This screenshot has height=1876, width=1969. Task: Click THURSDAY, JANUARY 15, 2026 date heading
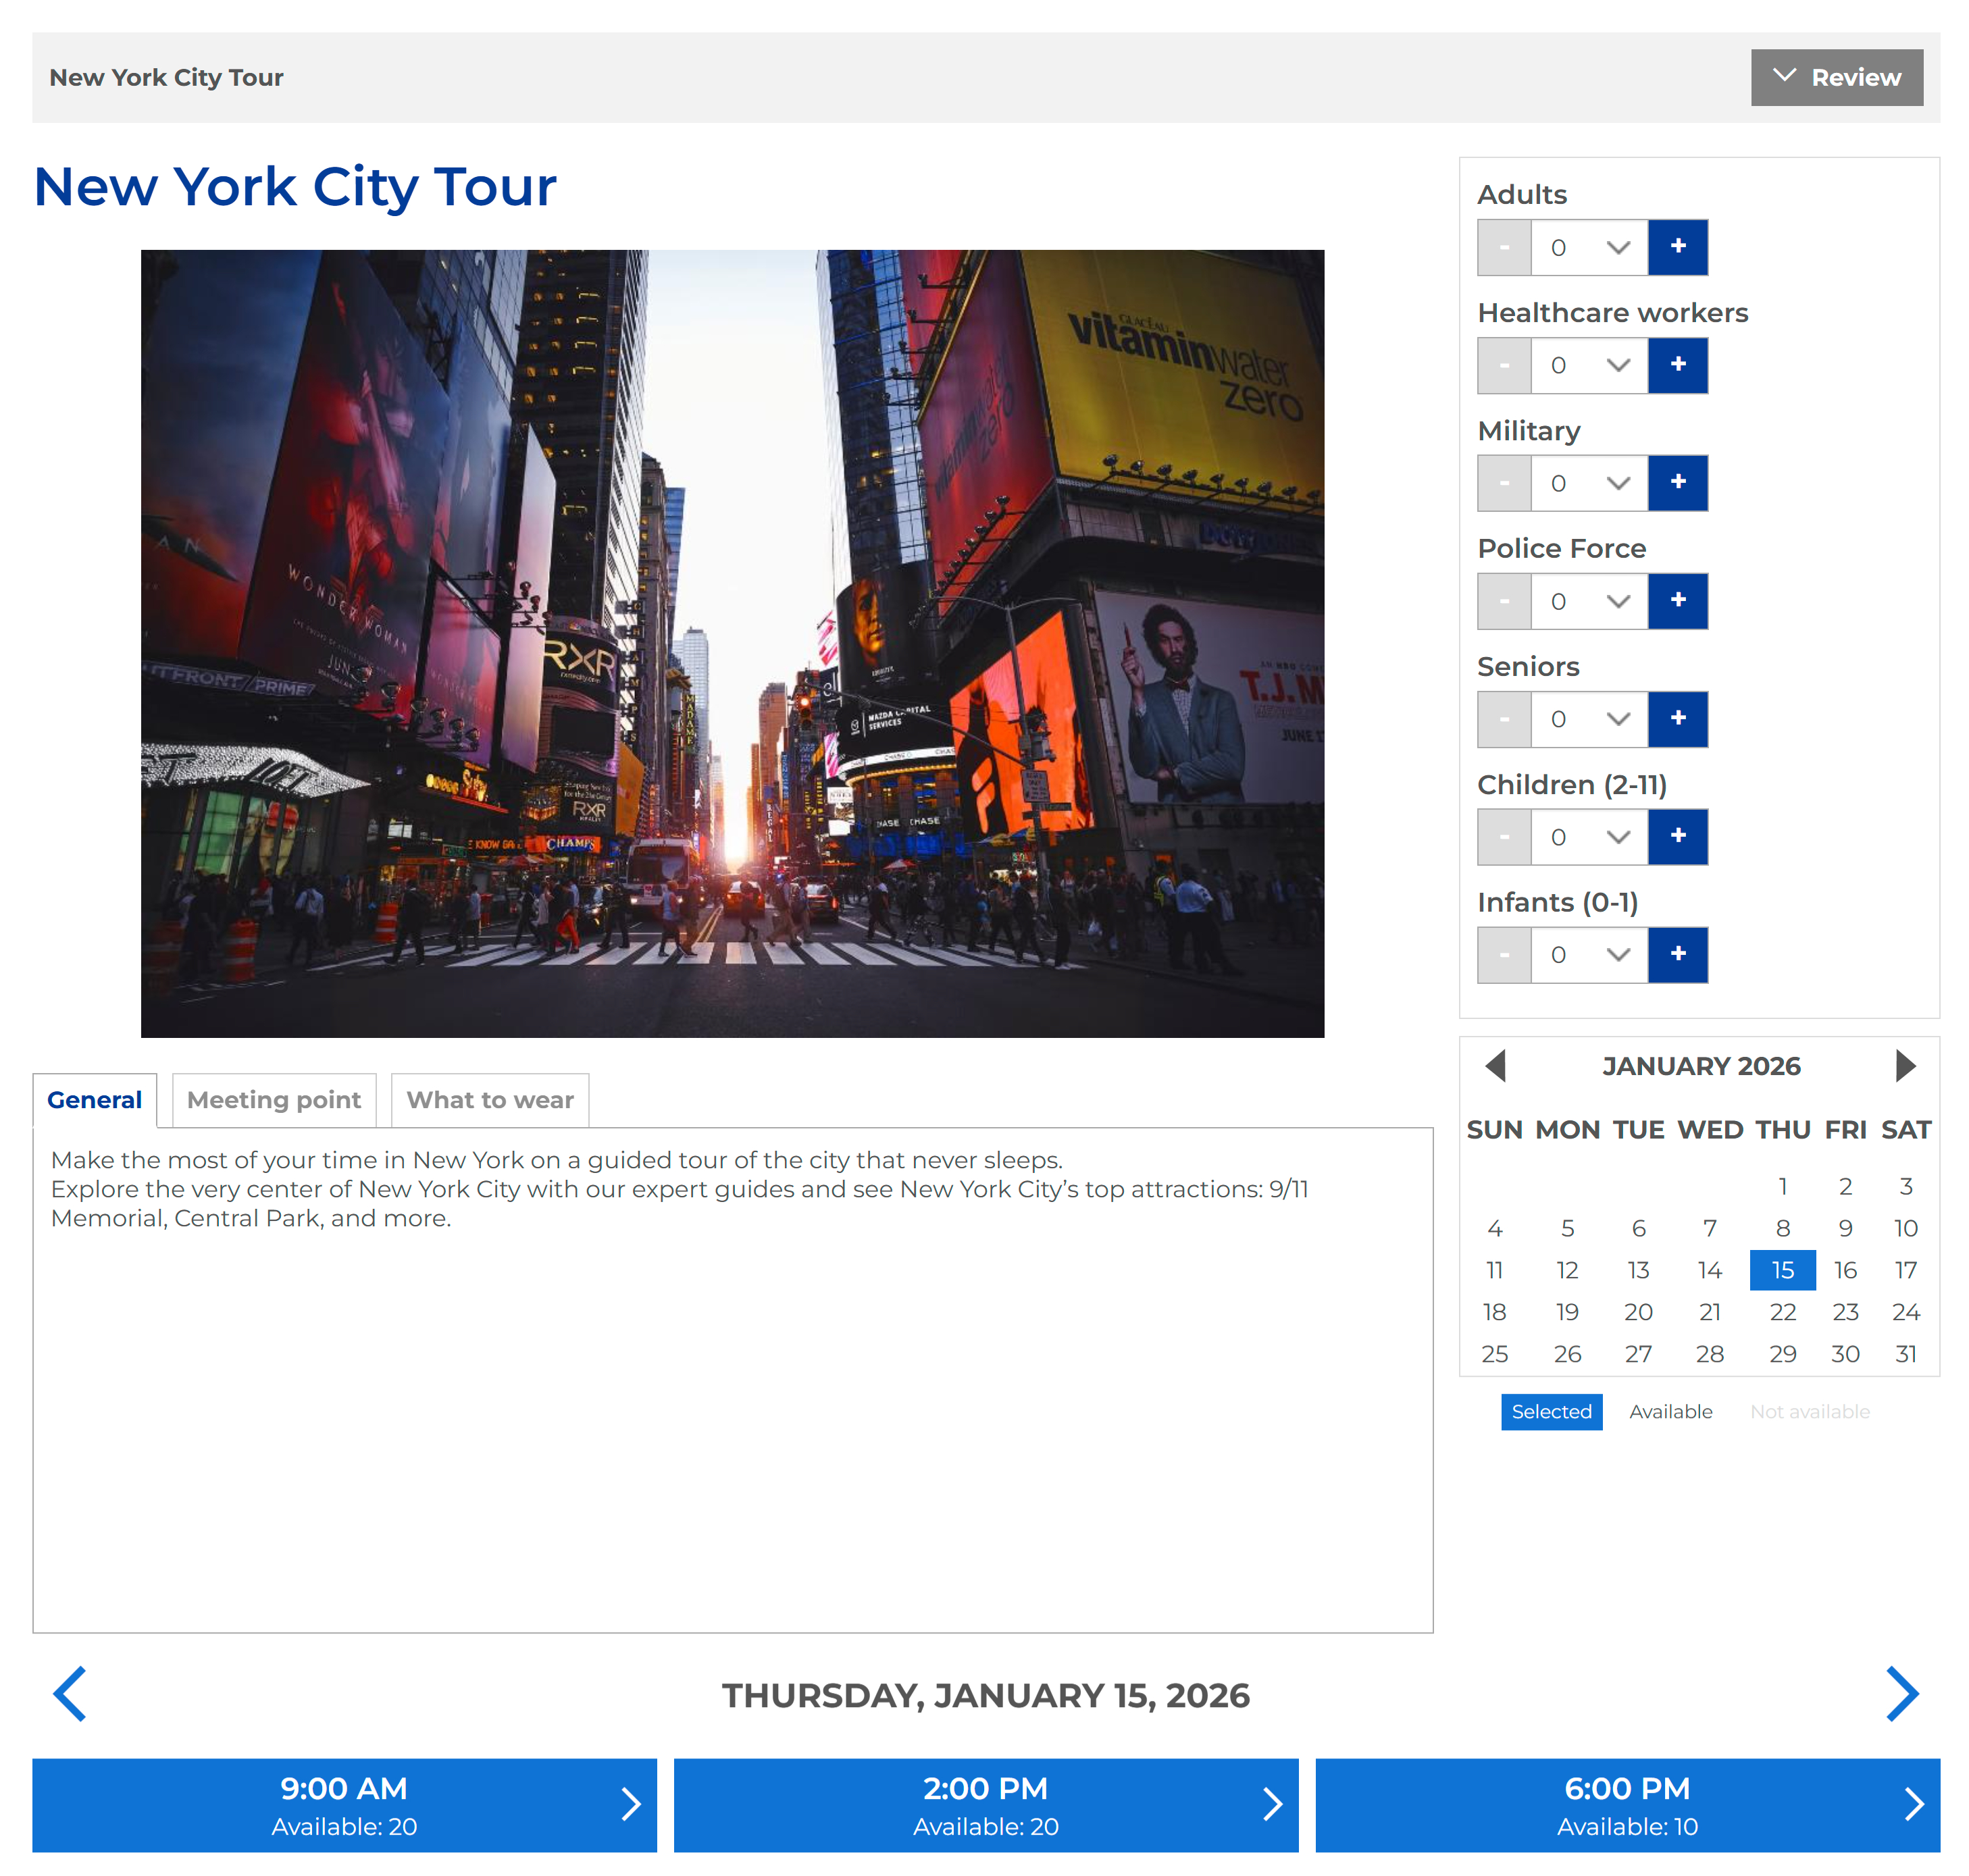point(986,1696)
